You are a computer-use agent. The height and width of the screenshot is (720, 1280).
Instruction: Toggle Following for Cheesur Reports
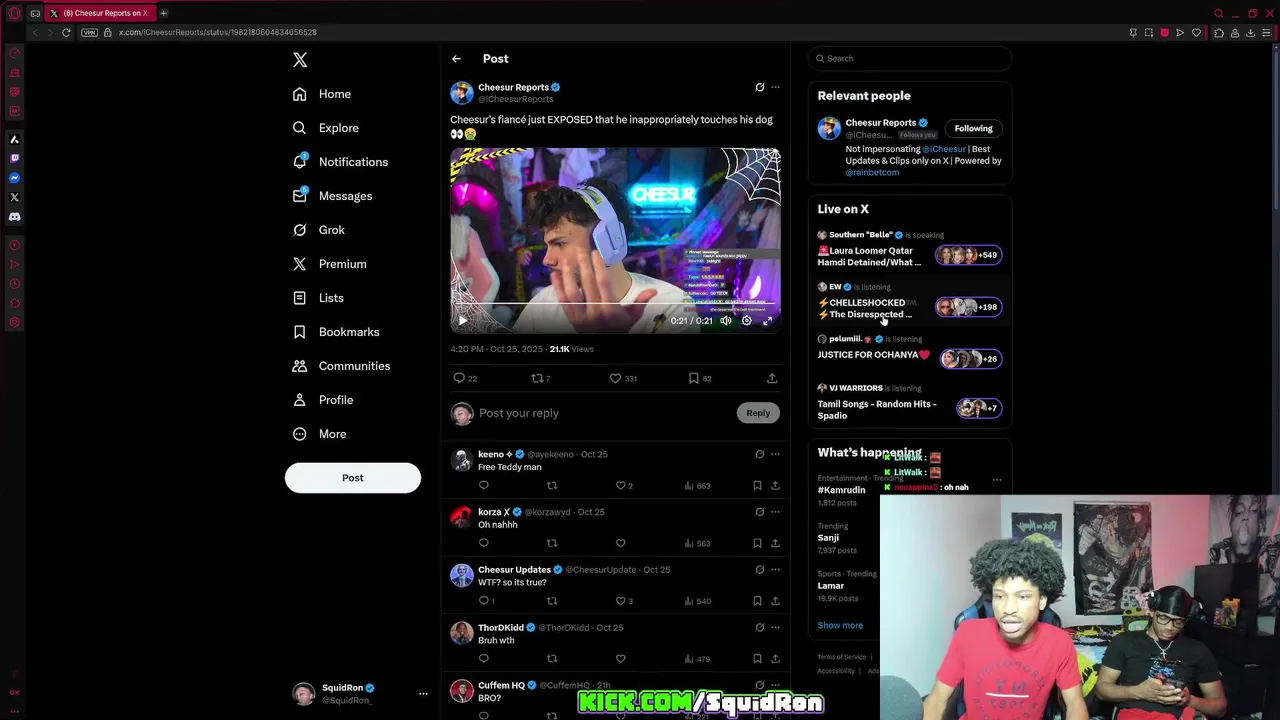click(x=973, y=128)
